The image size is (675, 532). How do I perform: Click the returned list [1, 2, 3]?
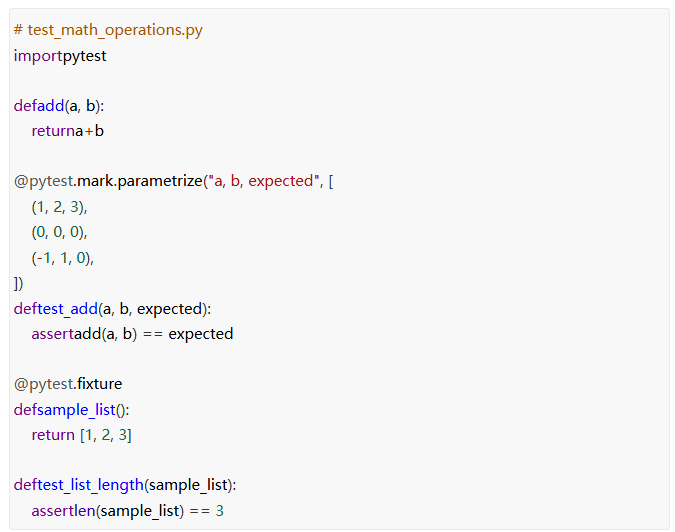[x=105, y=435]
